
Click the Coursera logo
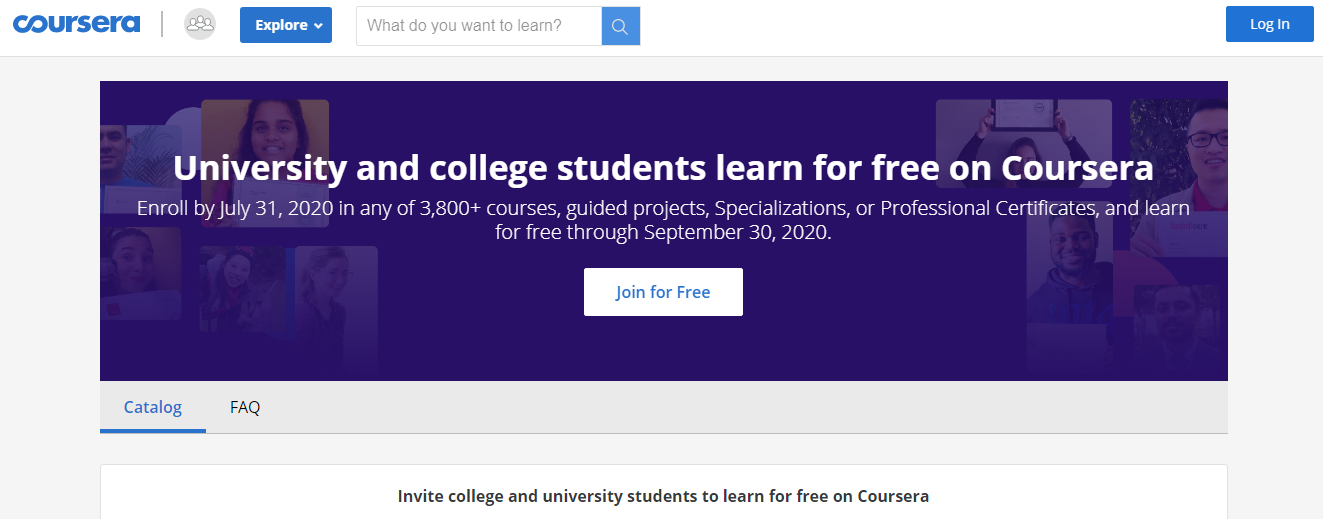(x=76, y=24)
